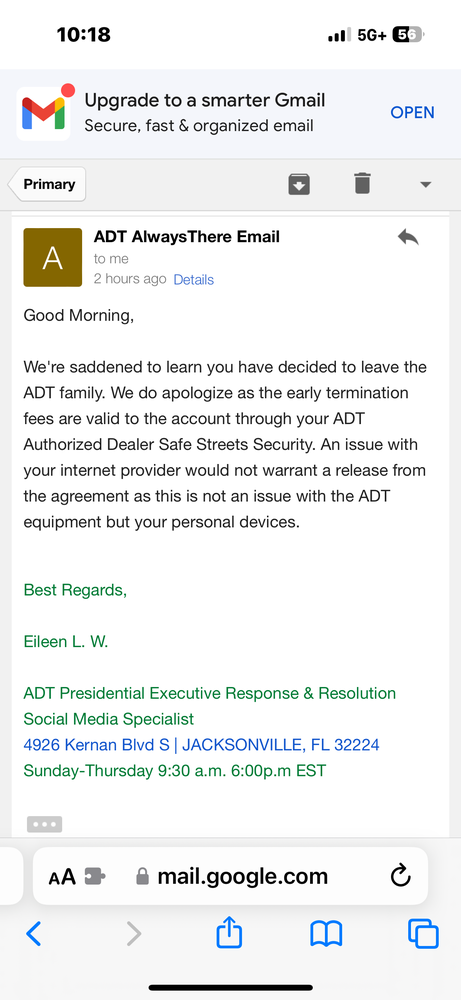Reload the page with the refresh icon
Viewport: 461px width, 1000px height.
(x=400, y=876)
